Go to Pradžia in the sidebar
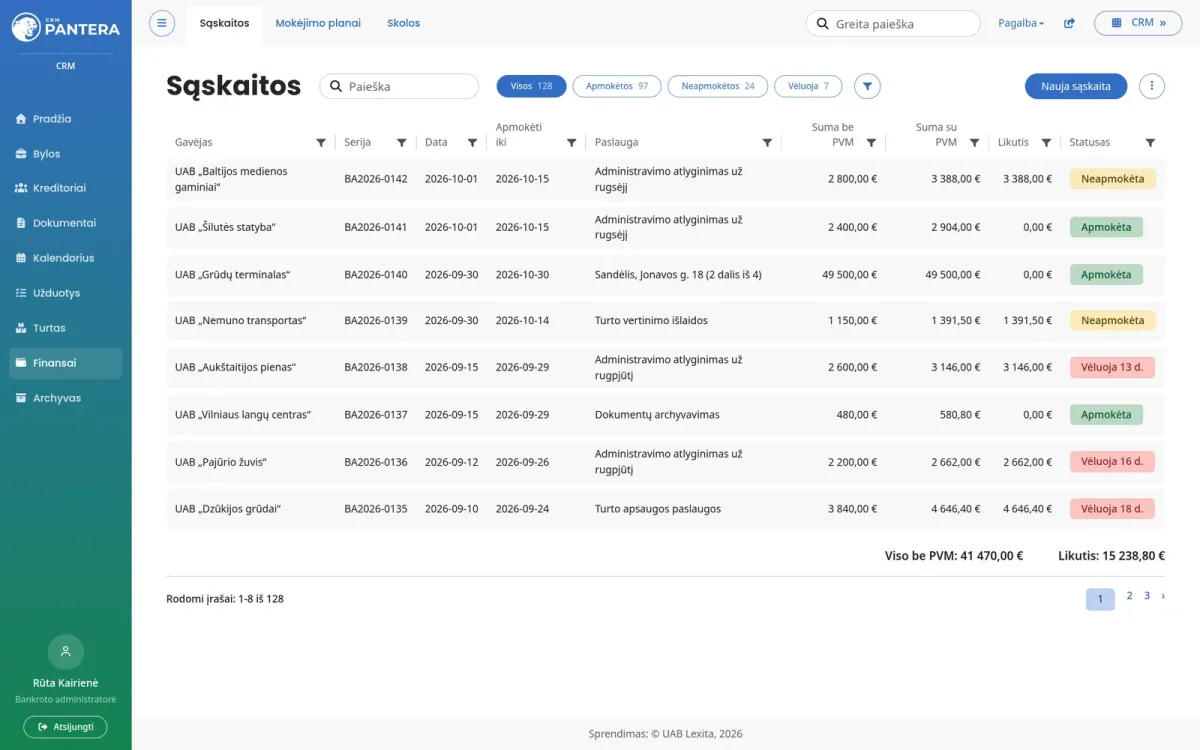 (x=66, y=119)
